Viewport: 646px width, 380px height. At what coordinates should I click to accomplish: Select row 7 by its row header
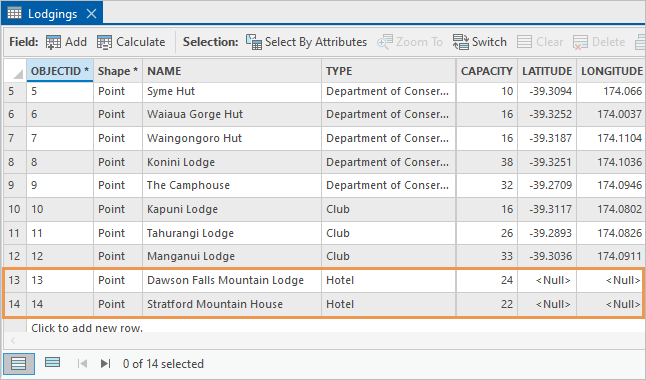tap(15, 138)
